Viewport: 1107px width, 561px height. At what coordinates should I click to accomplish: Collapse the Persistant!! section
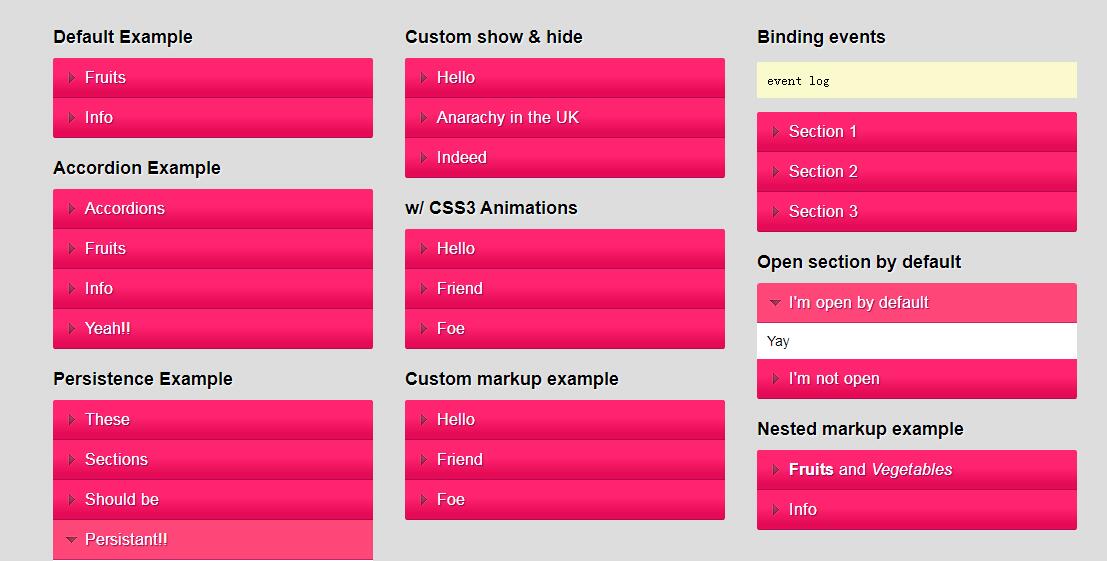point(212,540)
